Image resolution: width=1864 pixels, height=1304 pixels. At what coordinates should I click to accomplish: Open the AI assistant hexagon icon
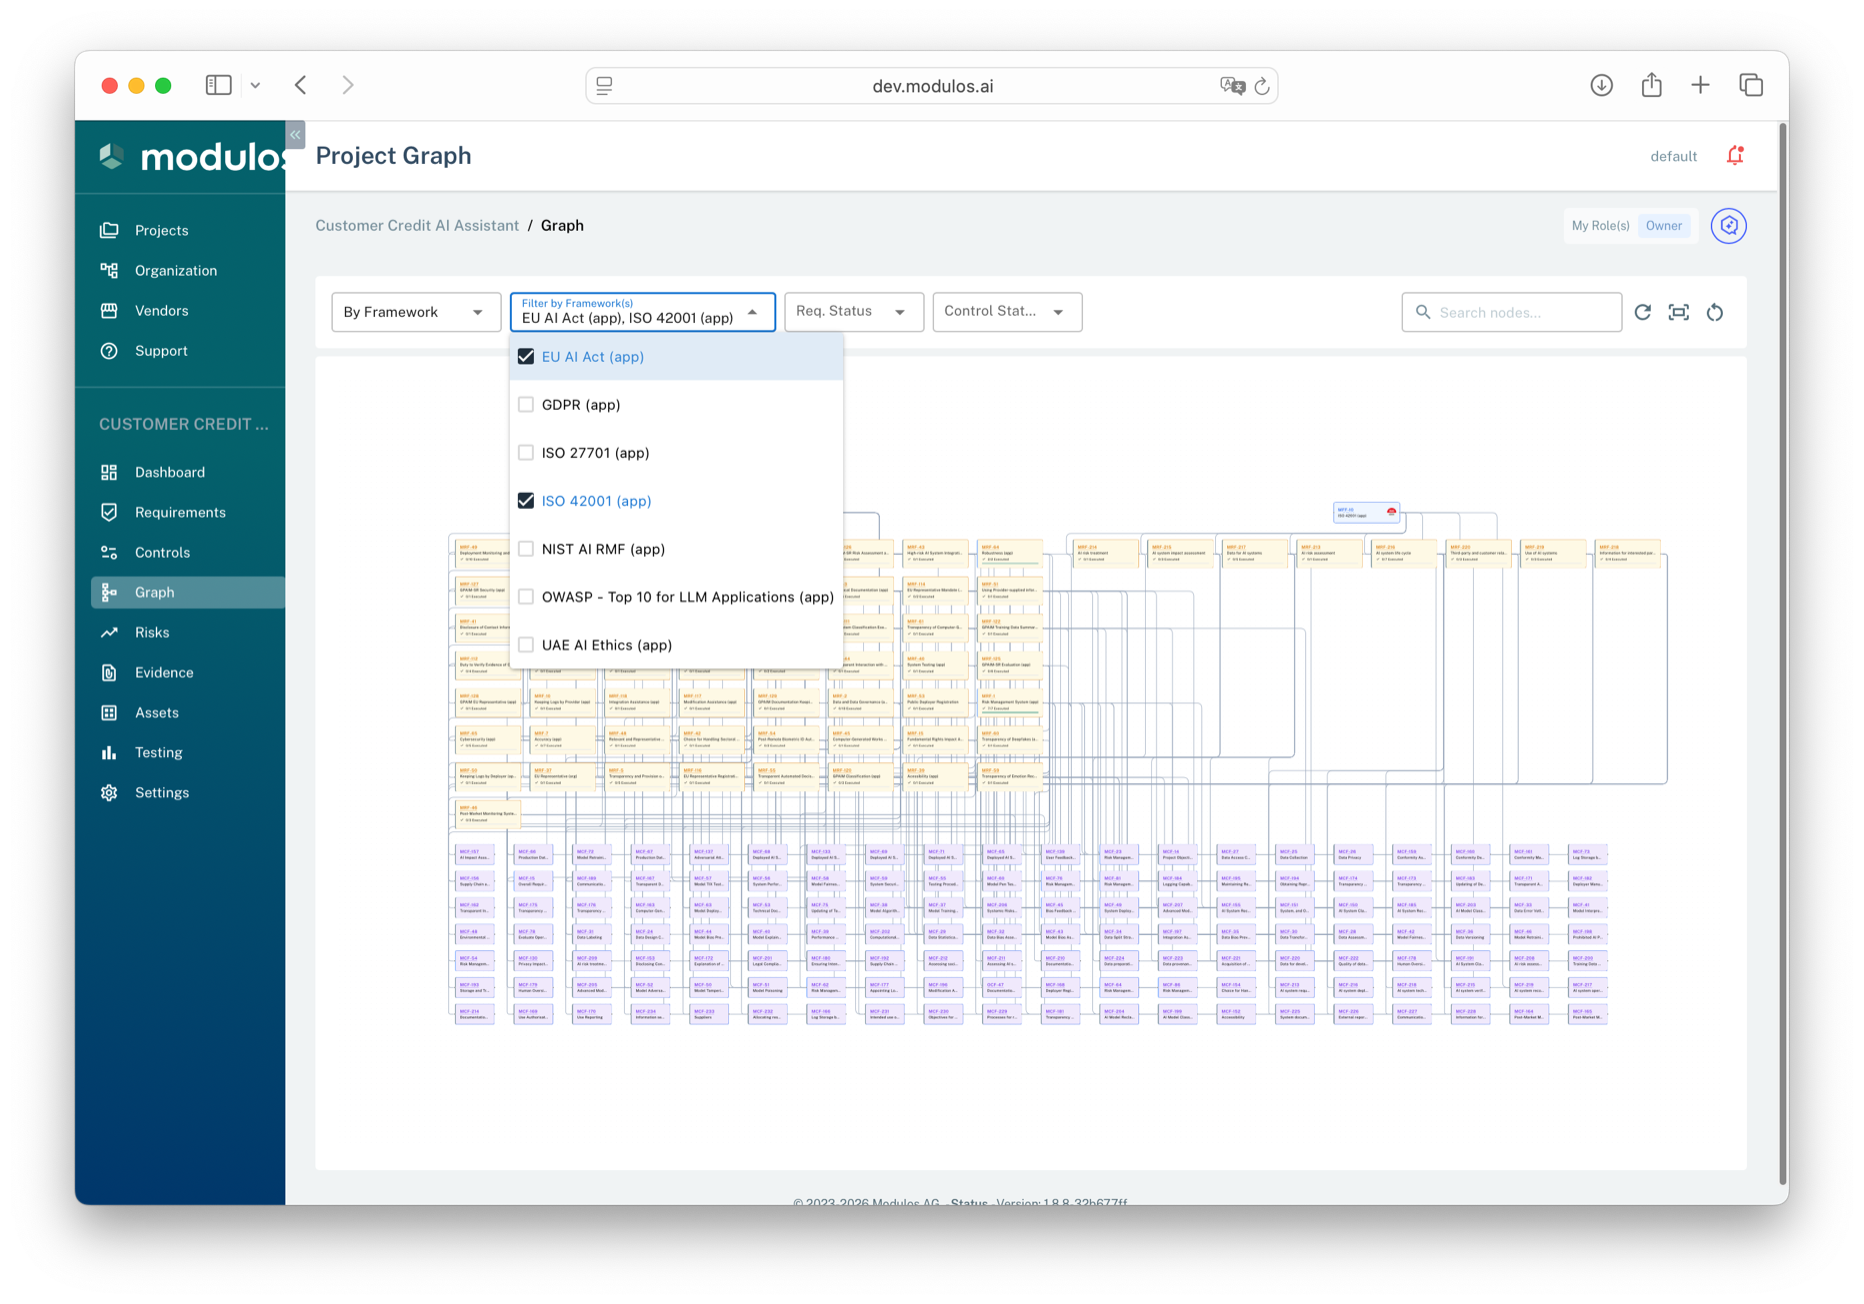(x=1728, y=226)
